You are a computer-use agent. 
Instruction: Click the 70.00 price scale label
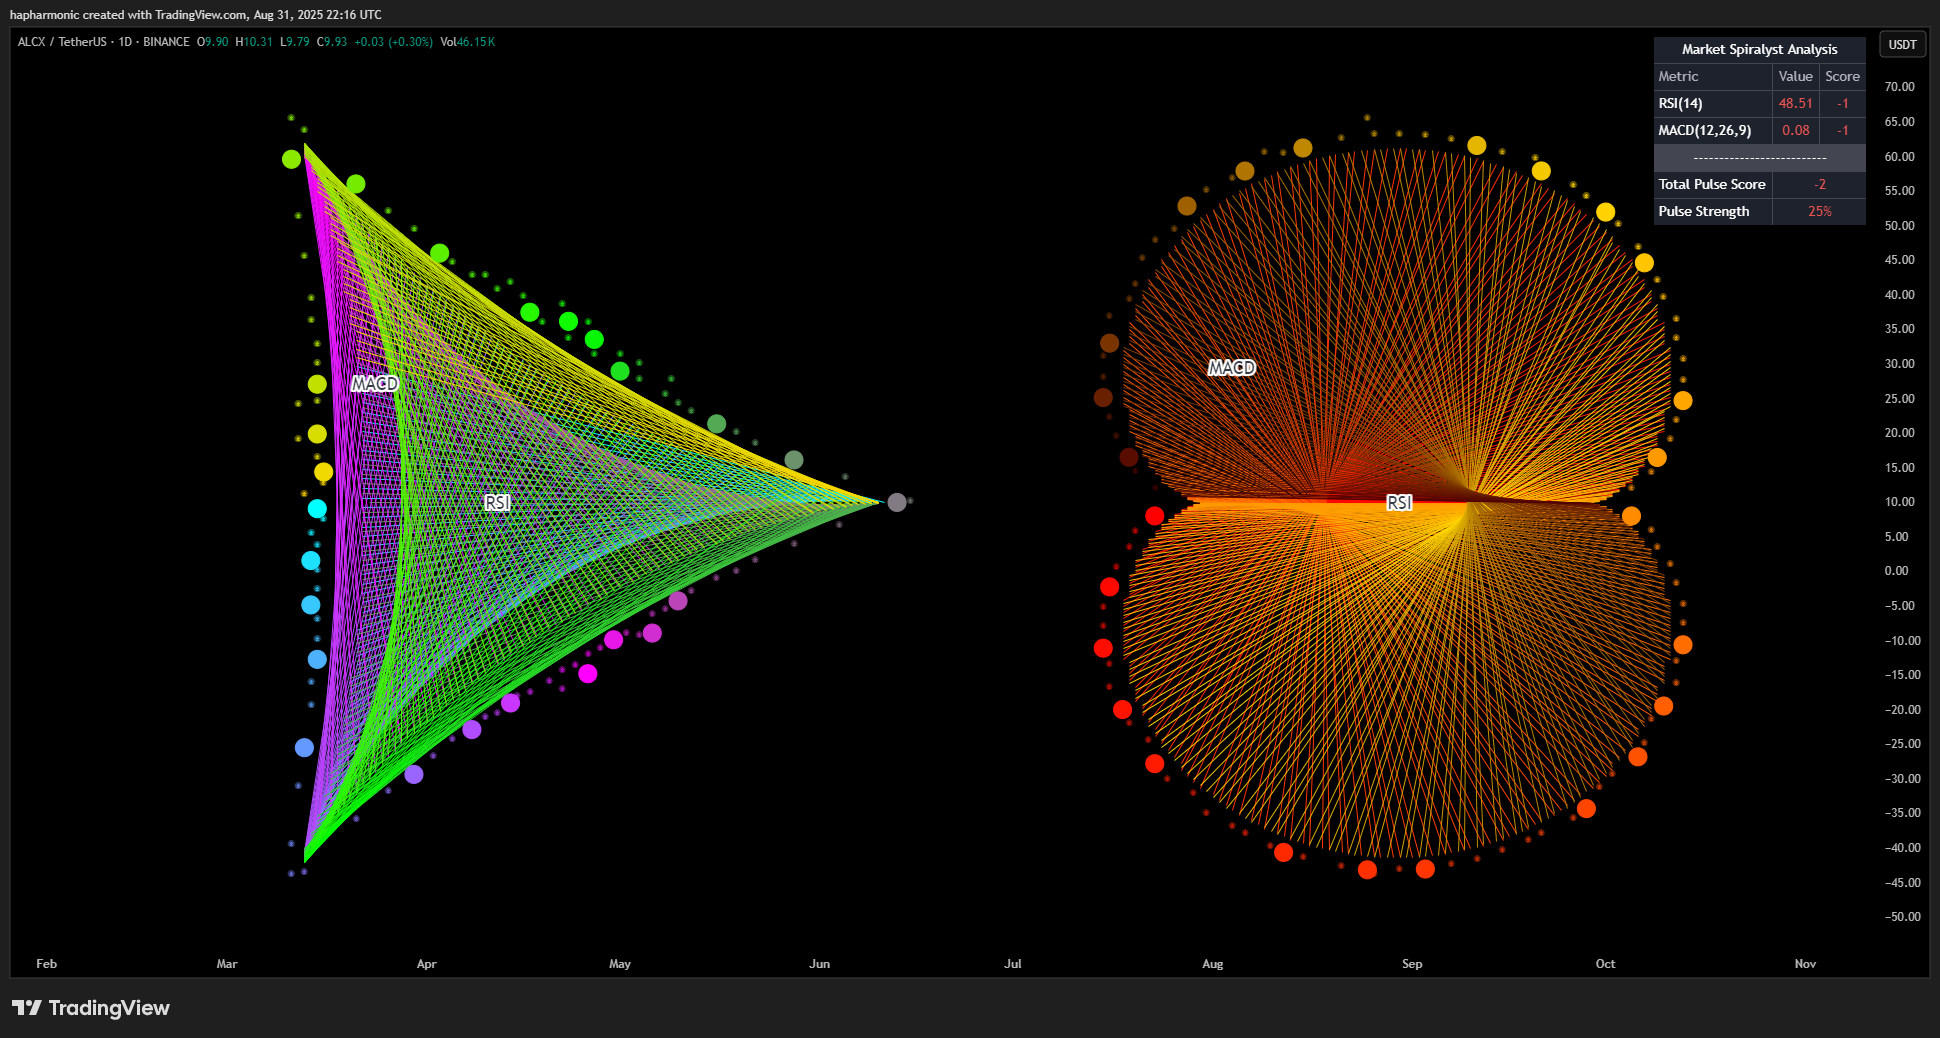1899,87
